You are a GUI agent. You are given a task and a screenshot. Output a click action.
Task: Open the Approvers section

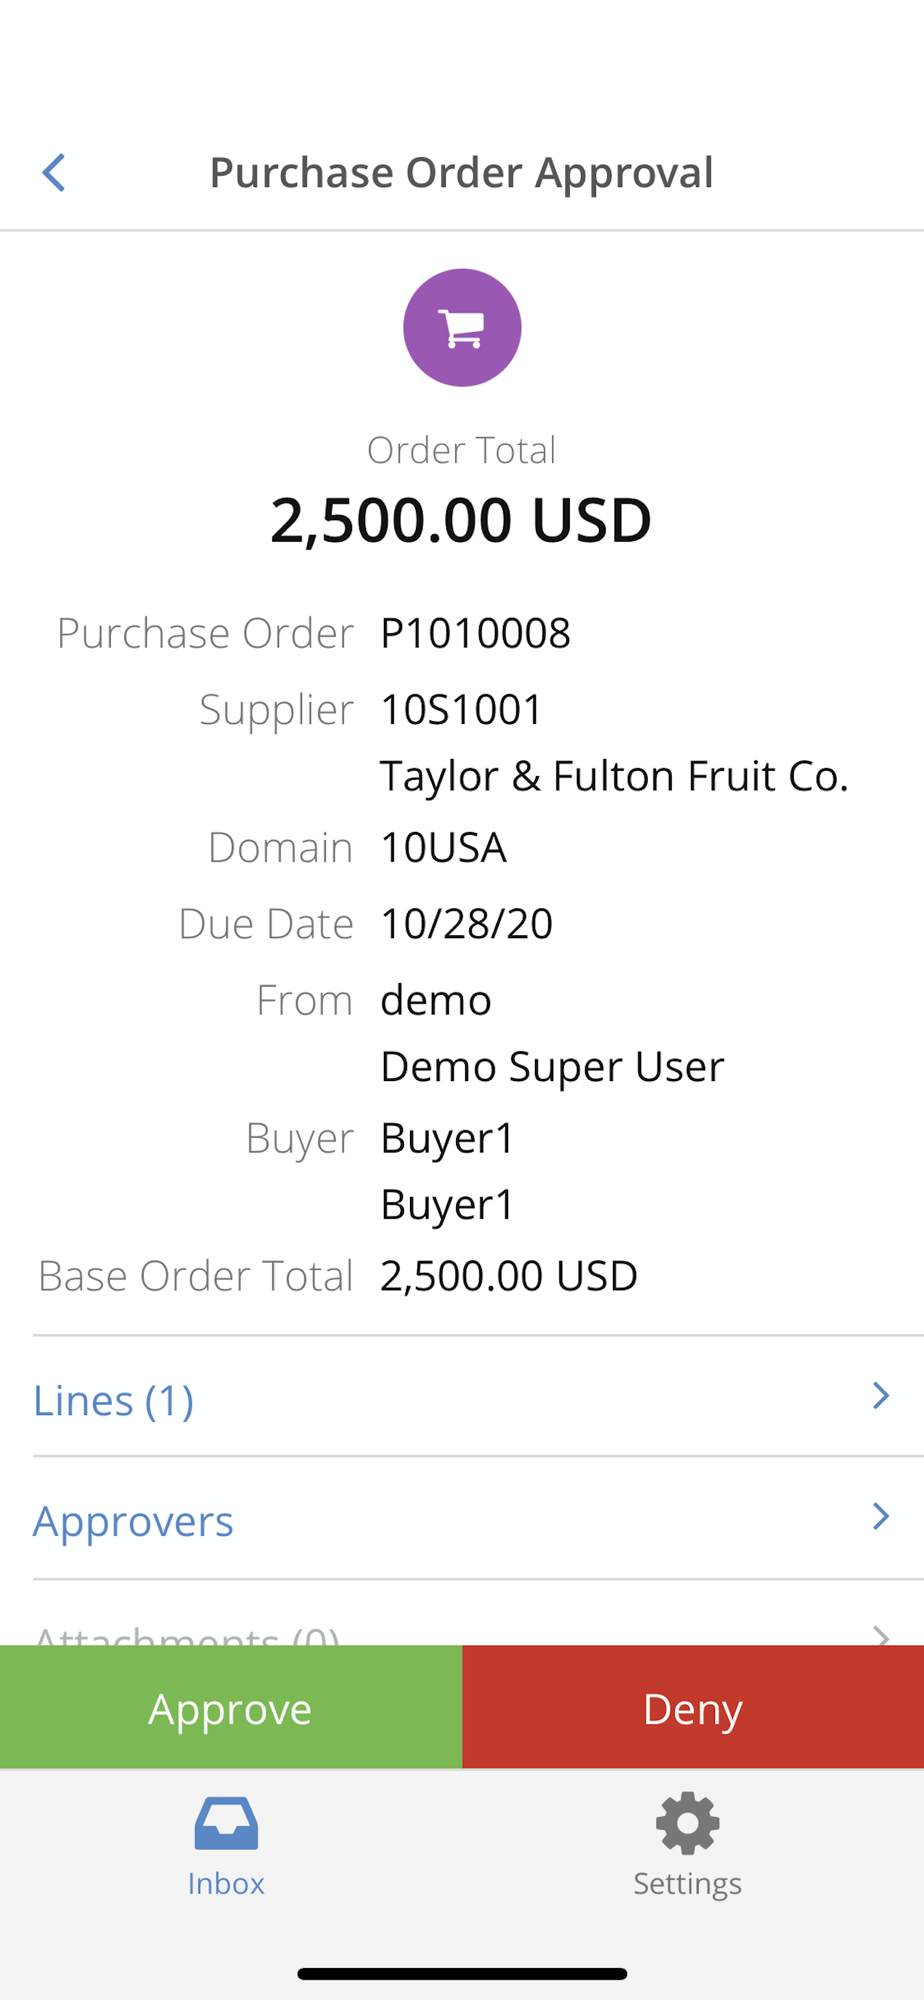pos(133,1522)
